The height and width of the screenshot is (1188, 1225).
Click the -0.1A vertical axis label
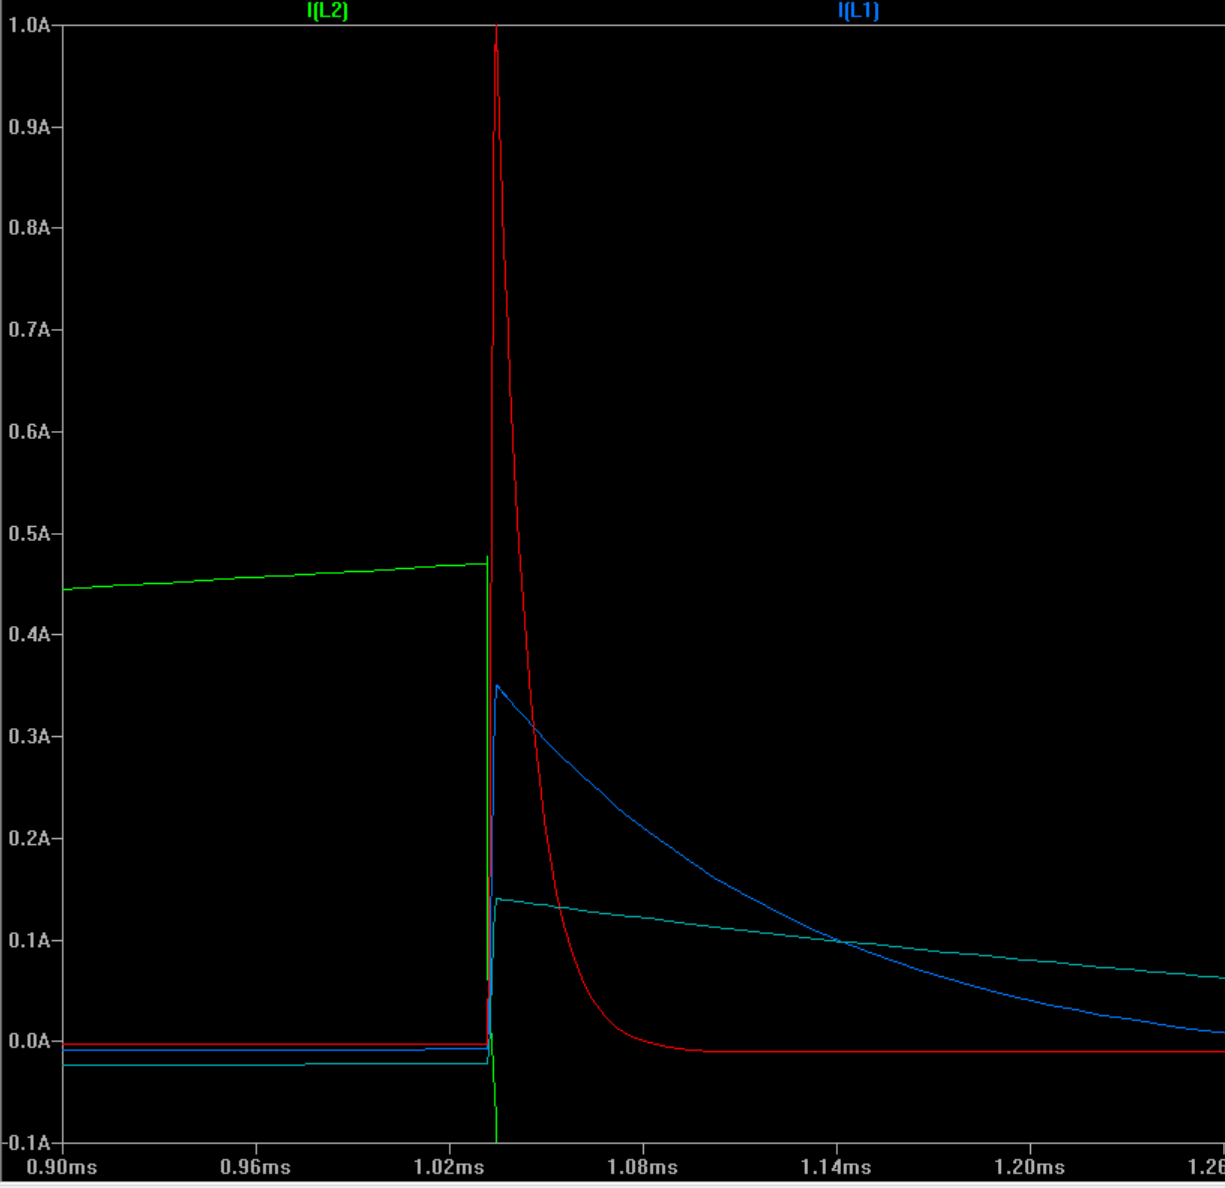[27, 1143]
